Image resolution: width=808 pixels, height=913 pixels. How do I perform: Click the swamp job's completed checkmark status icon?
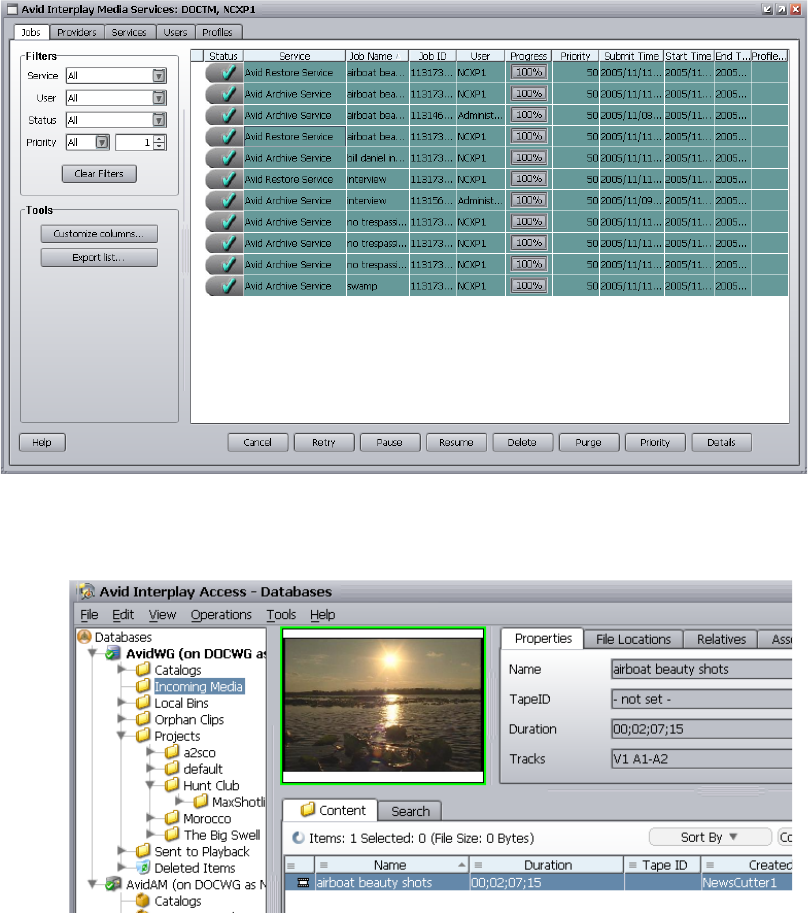coord(225,286)
